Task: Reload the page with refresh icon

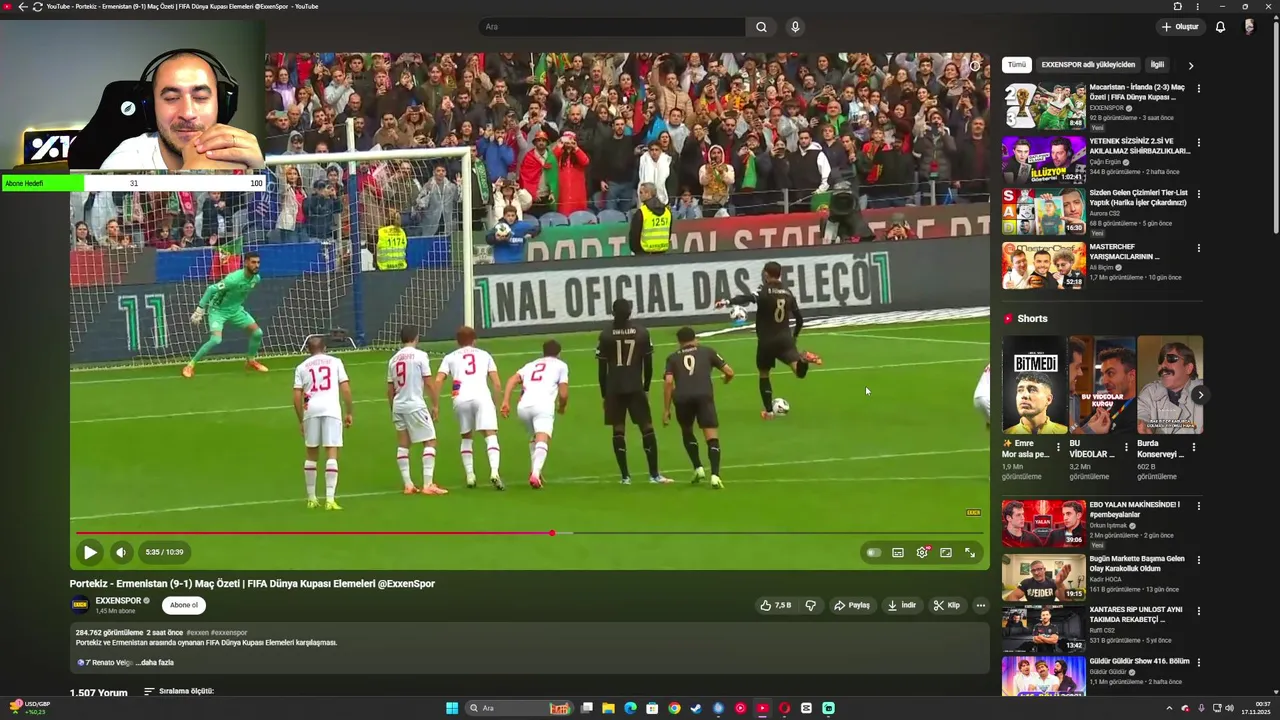Action: click(37, 6)
